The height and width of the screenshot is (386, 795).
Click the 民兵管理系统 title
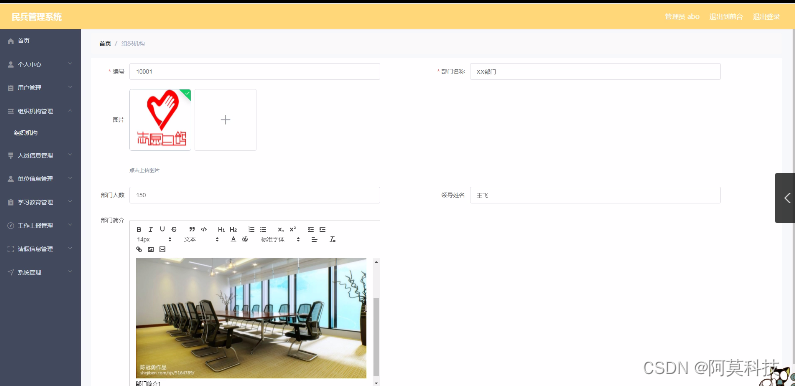(37, 17)
